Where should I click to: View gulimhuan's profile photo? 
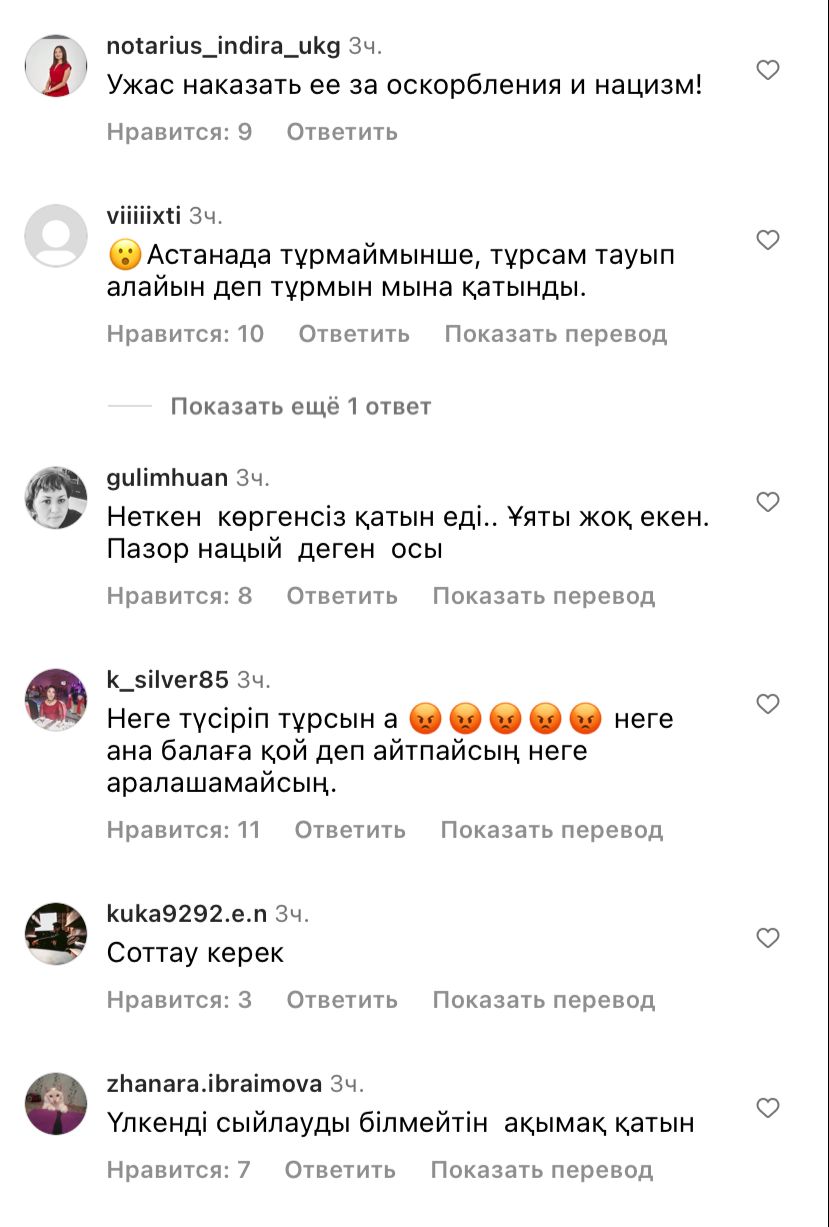56,498
